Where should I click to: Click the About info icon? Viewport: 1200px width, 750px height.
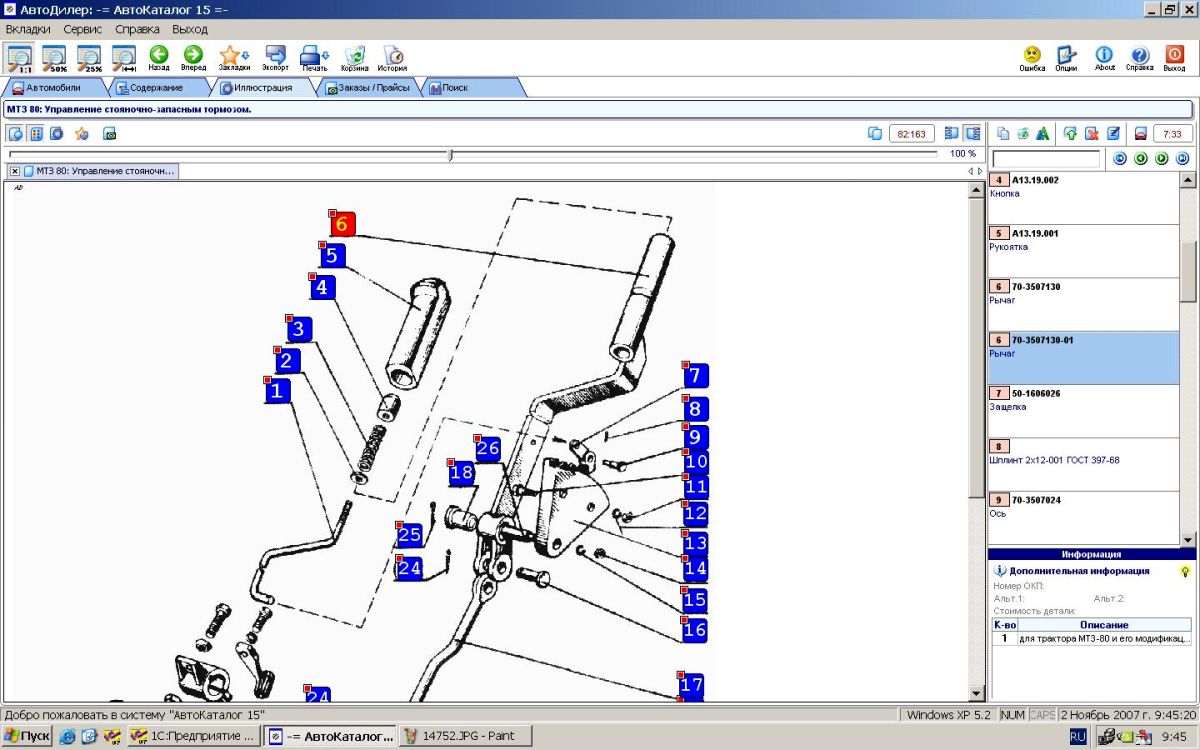[1104, 56]
